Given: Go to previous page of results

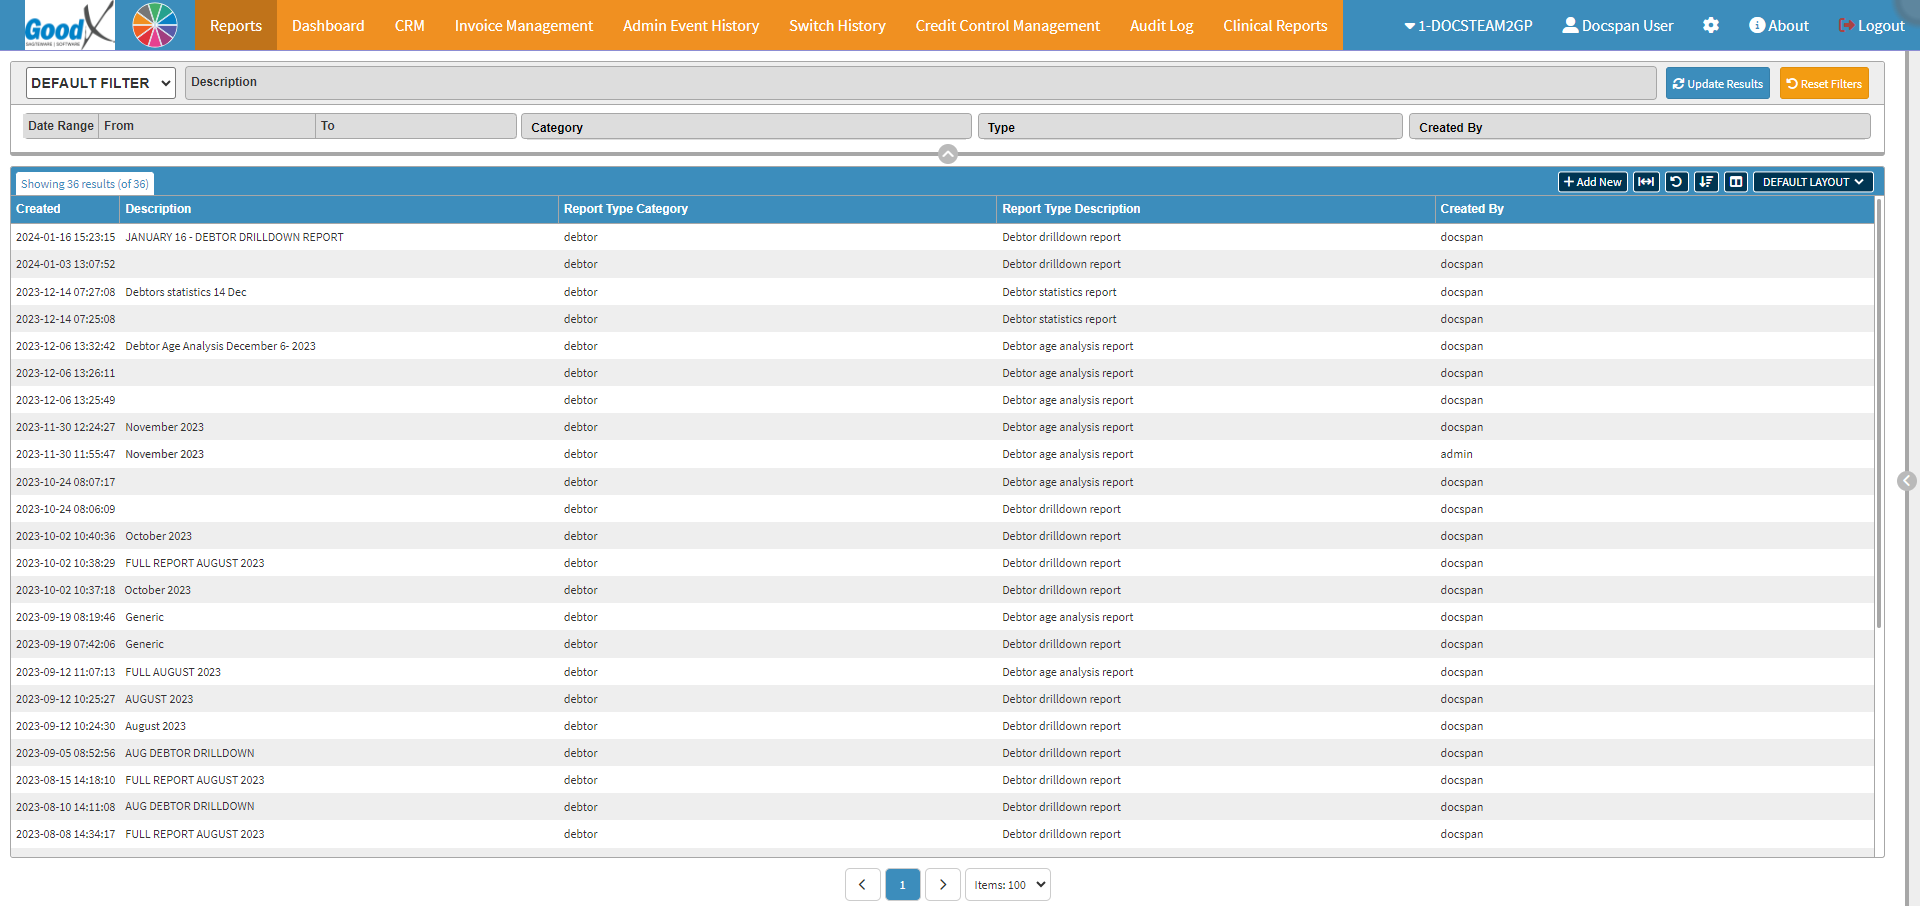Looking at the screenshot, I should click(862, 885).
